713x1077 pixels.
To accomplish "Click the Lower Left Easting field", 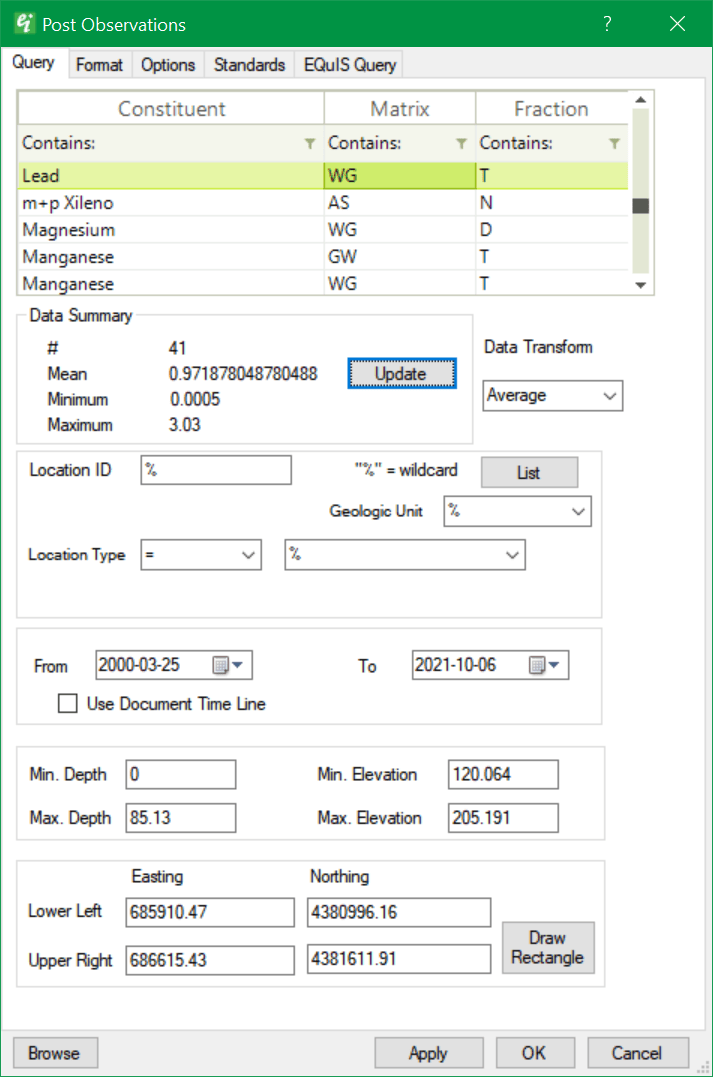I will coord(210,912).
